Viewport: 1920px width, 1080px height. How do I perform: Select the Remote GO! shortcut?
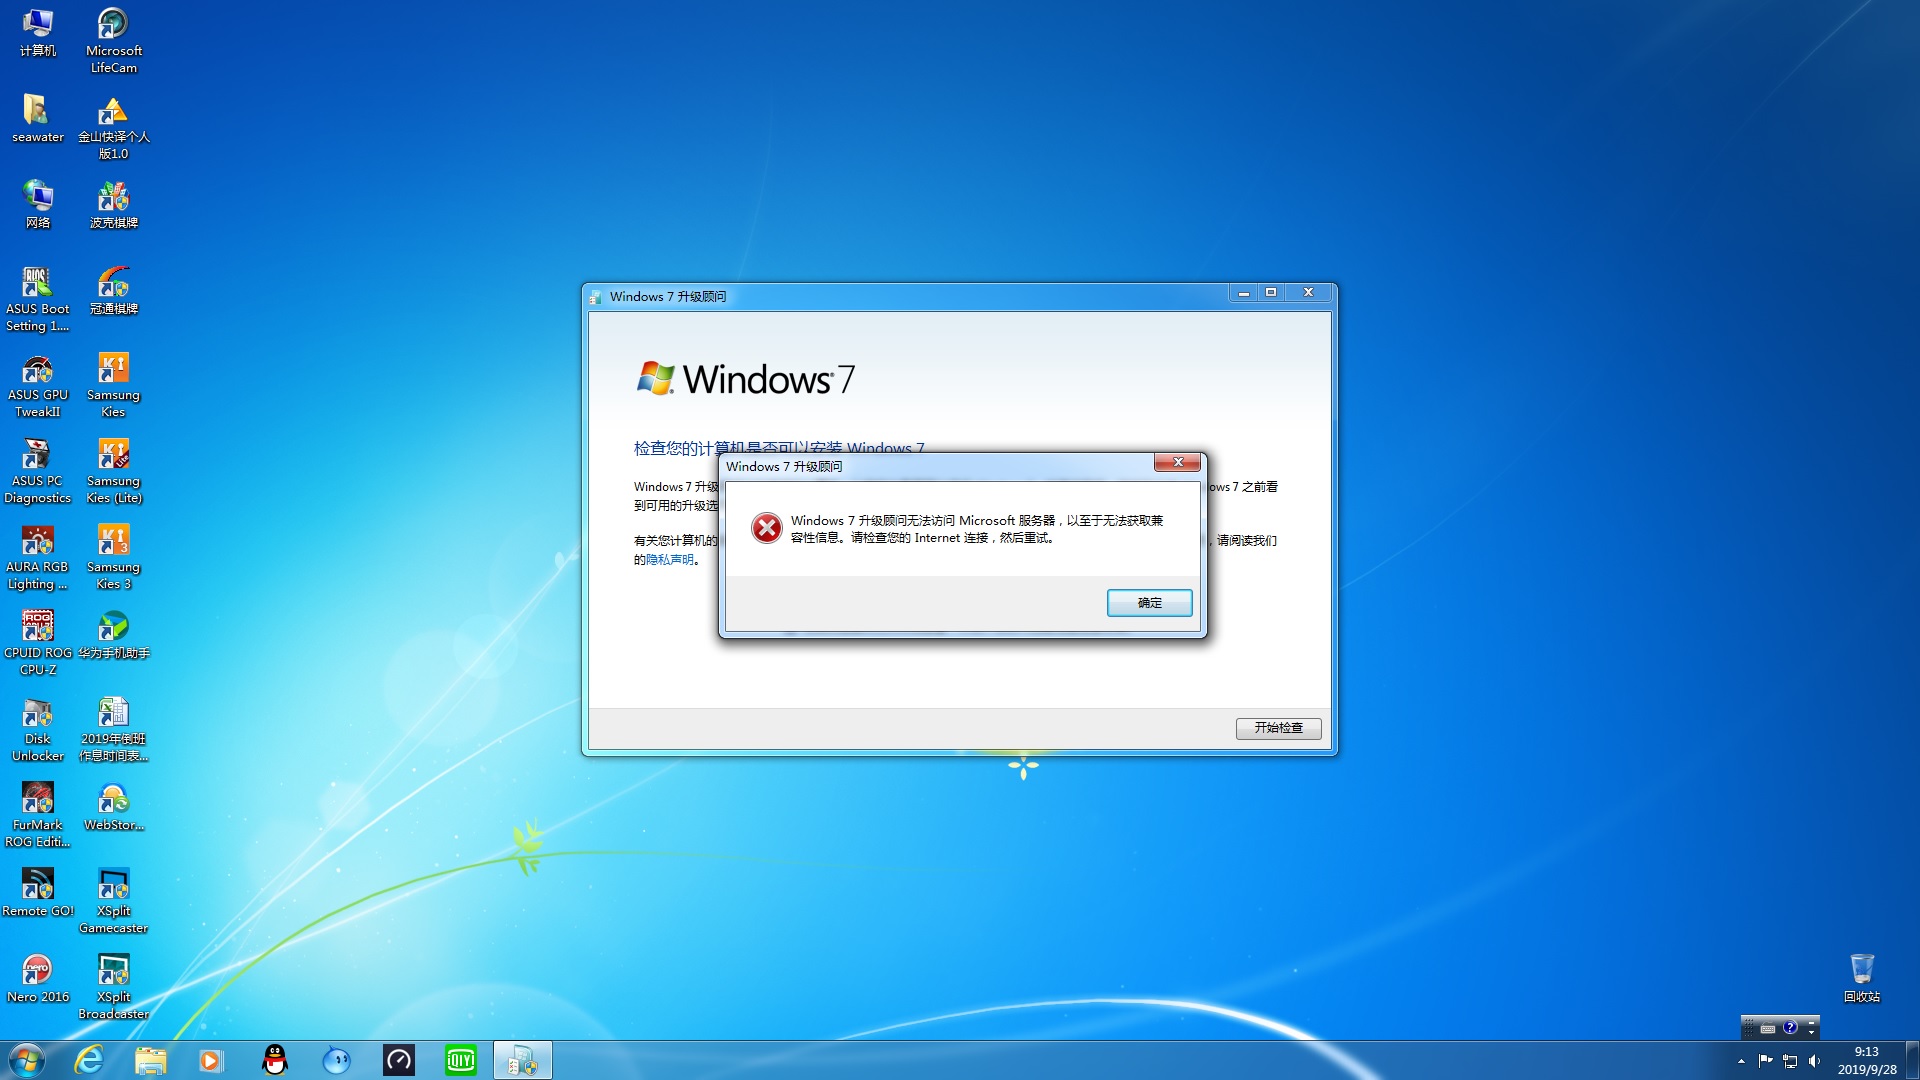pos(38,892)
